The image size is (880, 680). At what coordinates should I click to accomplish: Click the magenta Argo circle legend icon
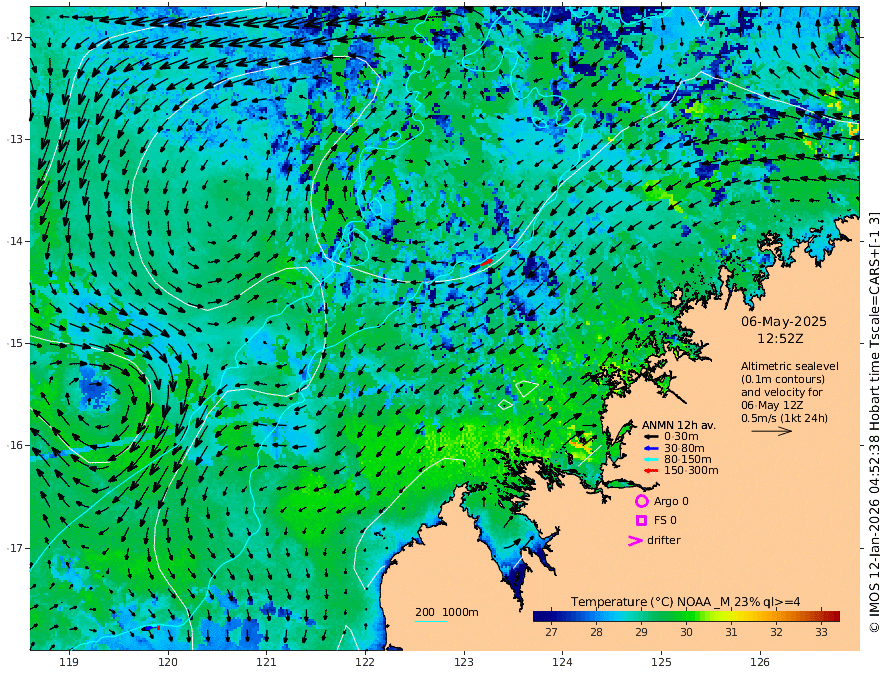[641, 501]
